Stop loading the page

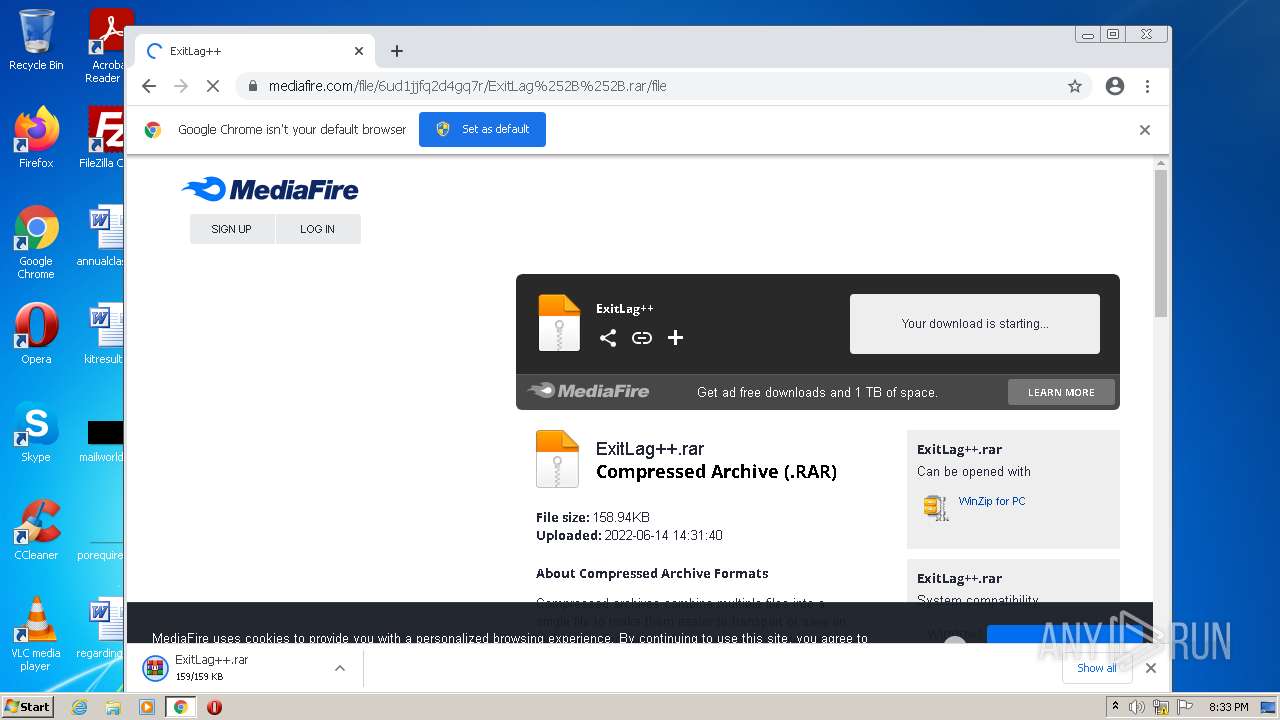coord(212,86)
